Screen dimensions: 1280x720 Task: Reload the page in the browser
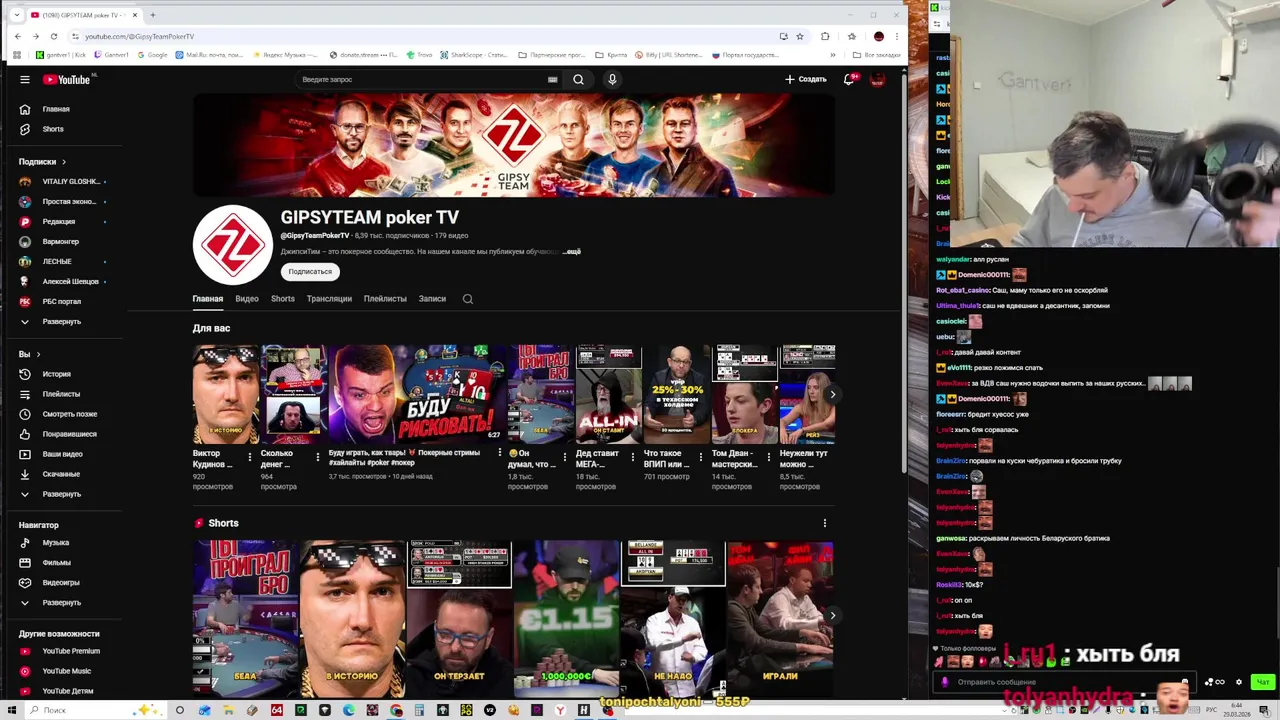click(x=53, y=36)
